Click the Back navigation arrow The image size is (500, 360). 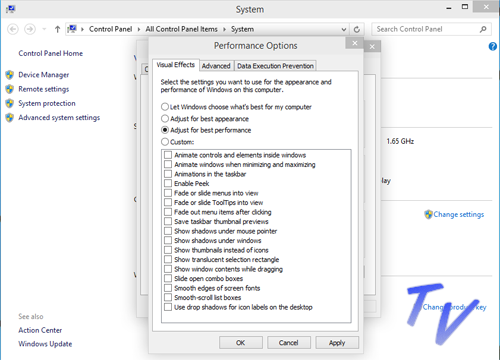click(x=13, y=29)
